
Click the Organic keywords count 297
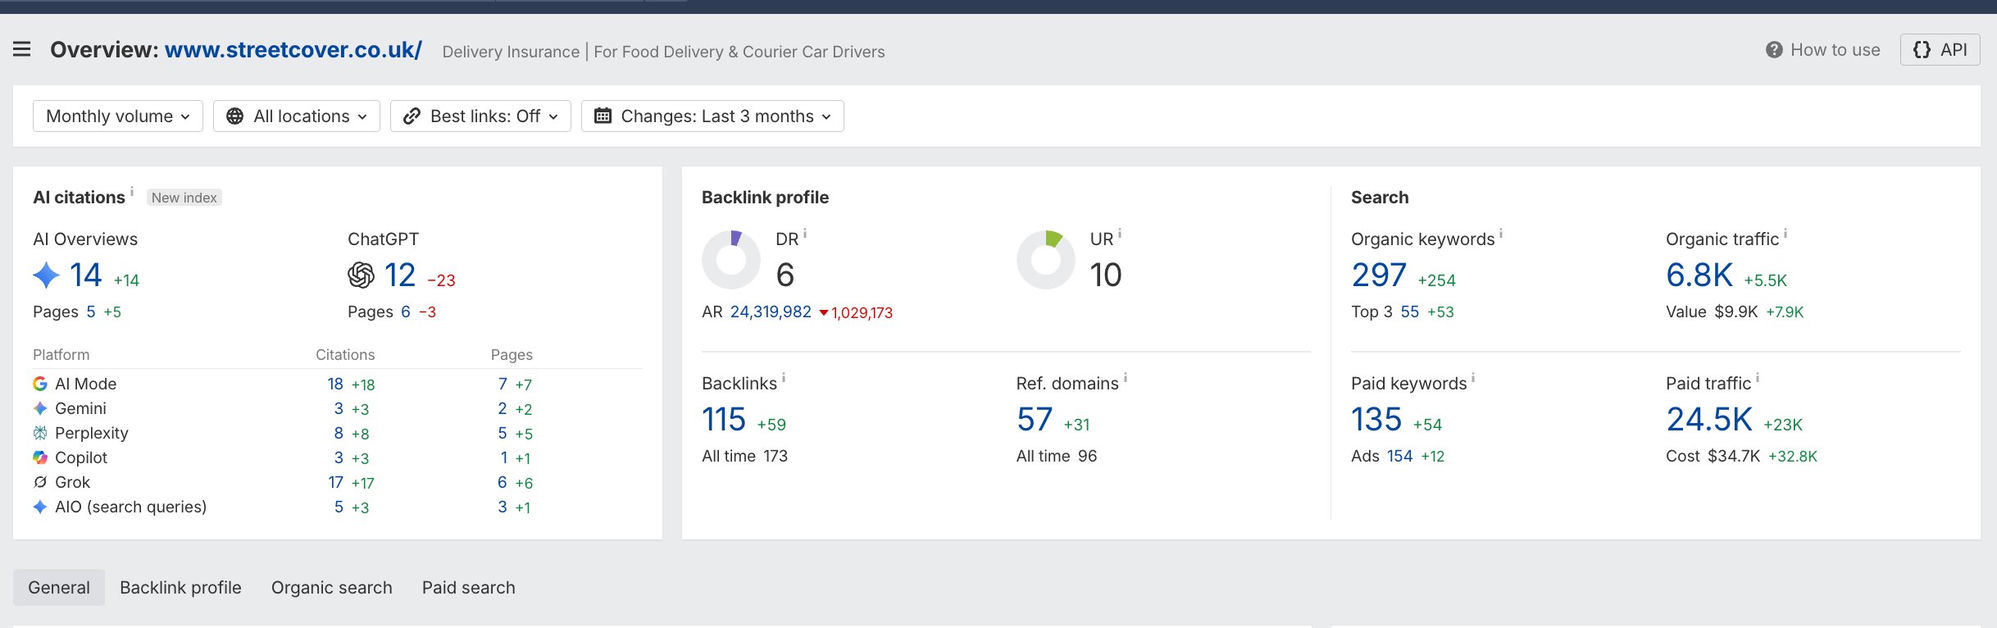pos(1379,275)
